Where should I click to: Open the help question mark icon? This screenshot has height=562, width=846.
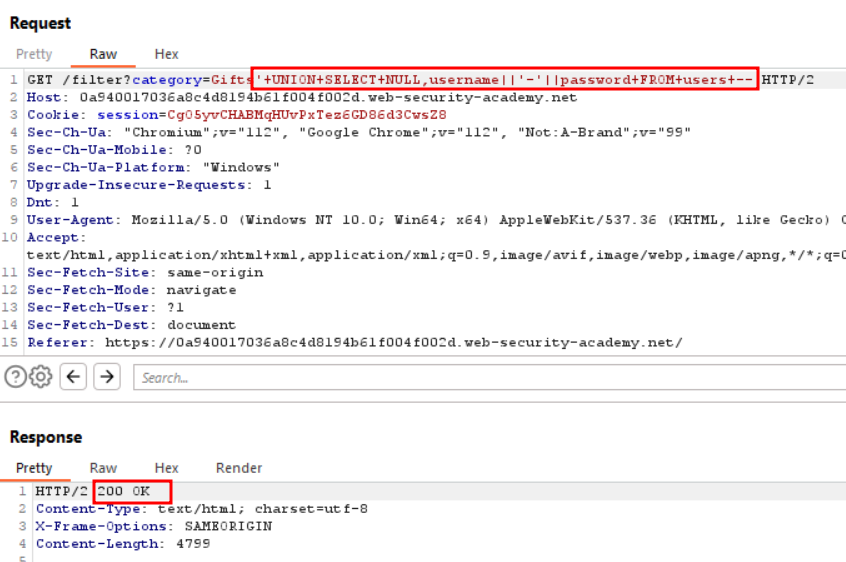pos(15,376)
